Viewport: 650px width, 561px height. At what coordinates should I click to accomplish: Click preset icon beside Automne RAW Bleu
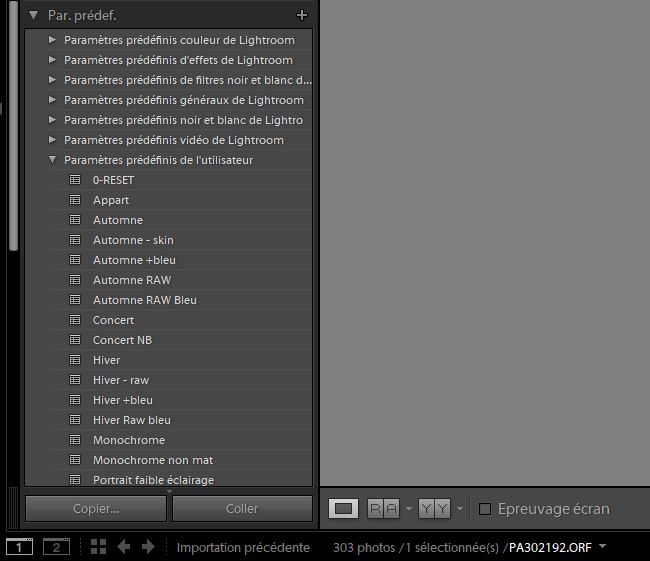[75, 299]
